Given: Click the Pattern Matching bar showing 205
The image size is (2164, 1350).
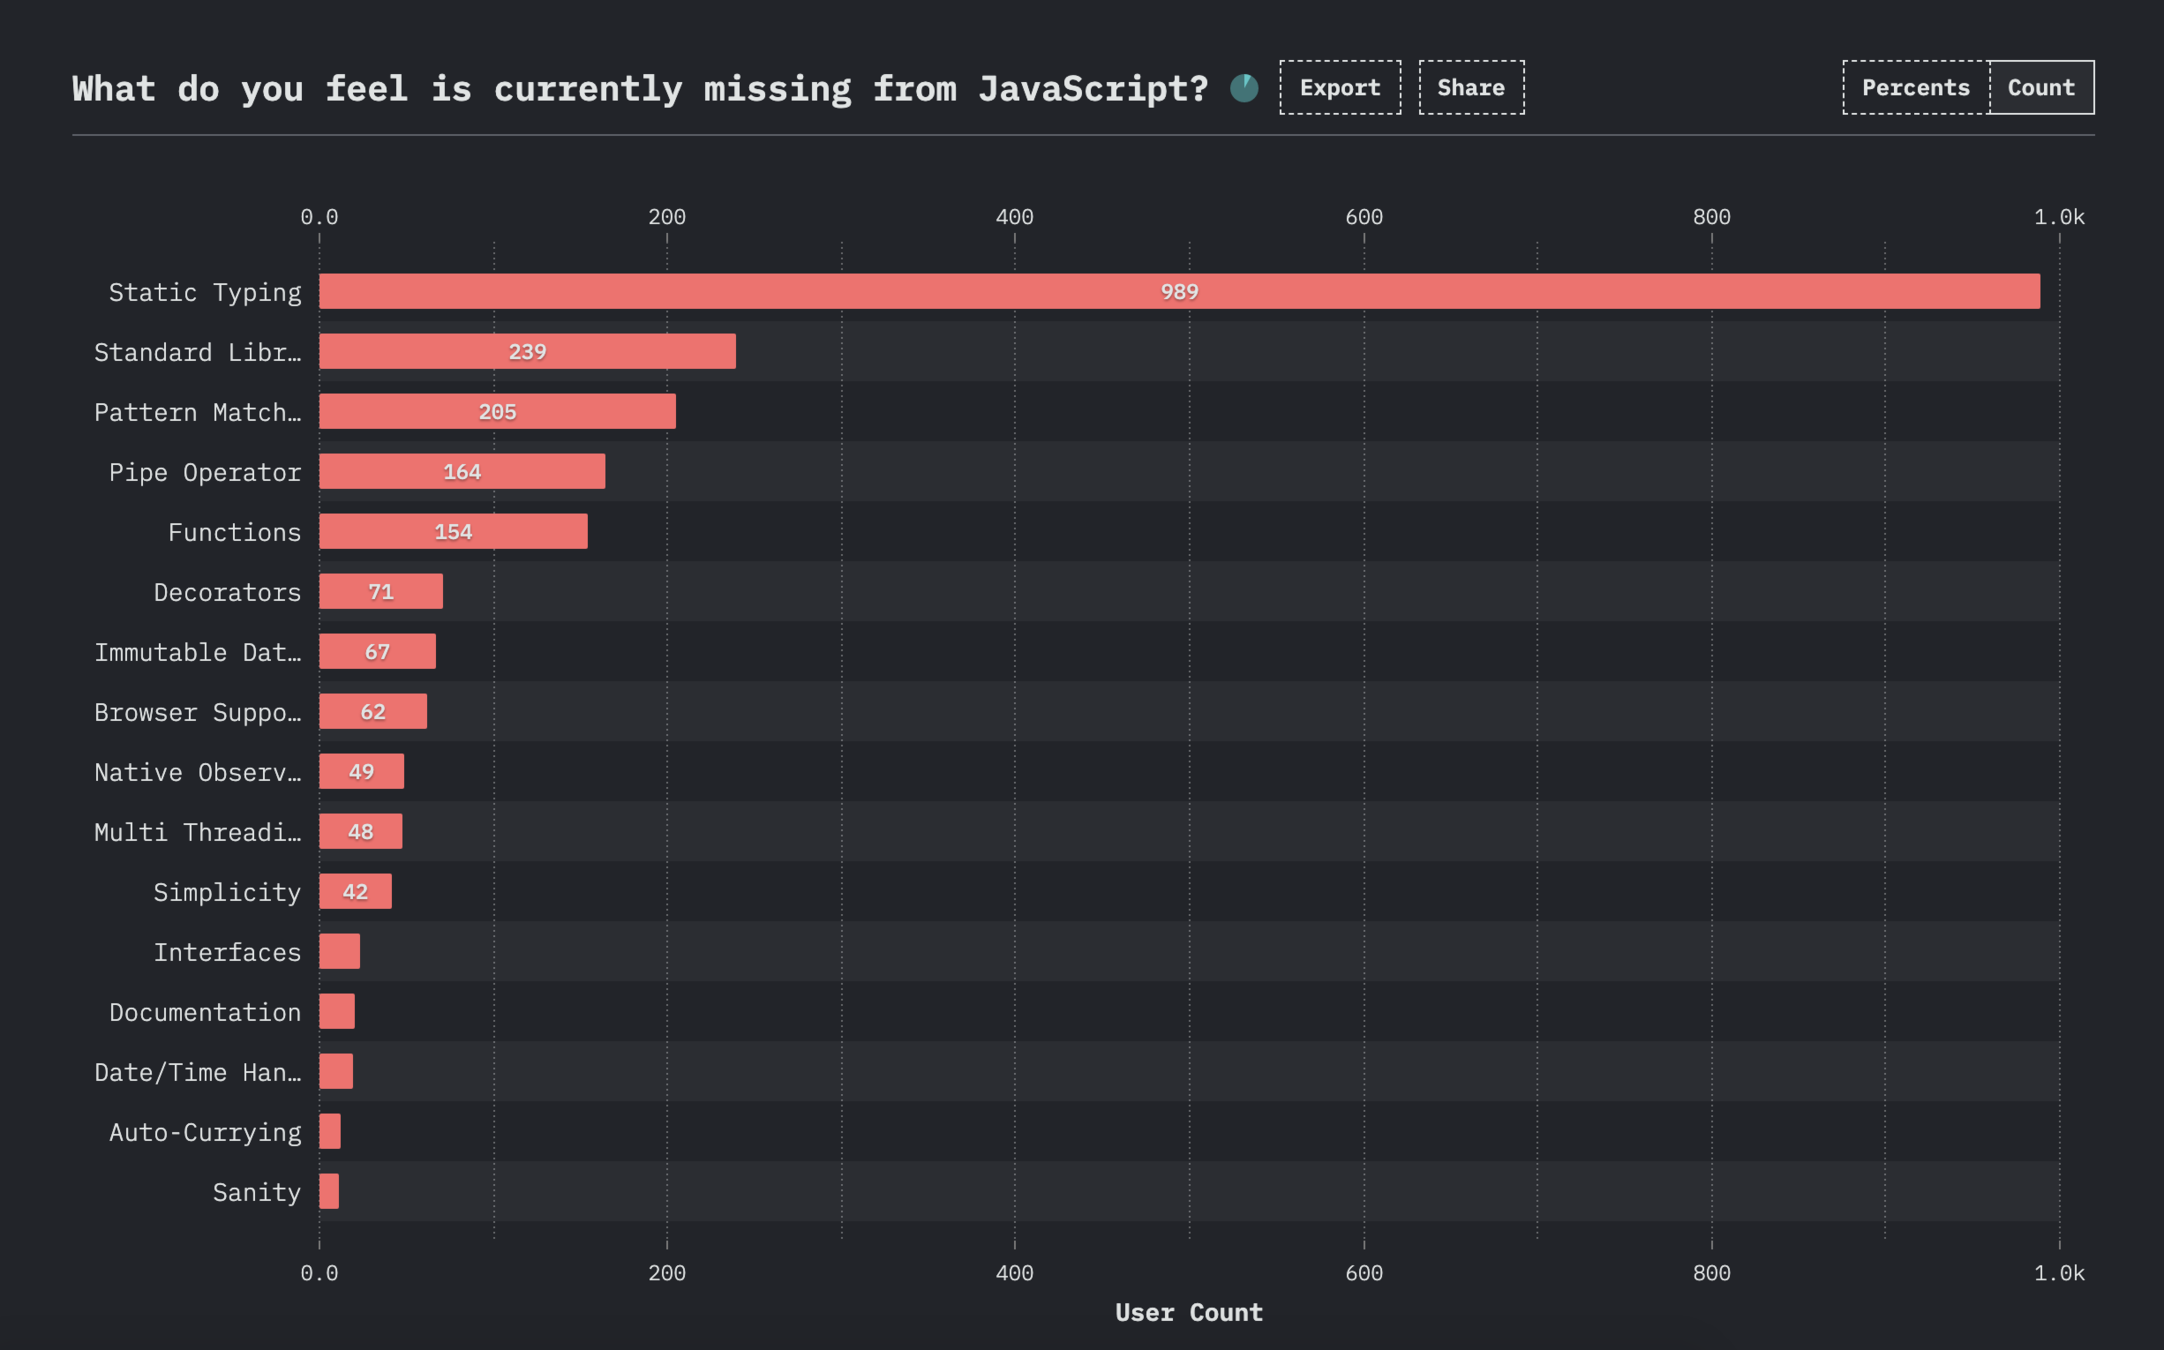Looking at the screenshot, I should (497, 412).
